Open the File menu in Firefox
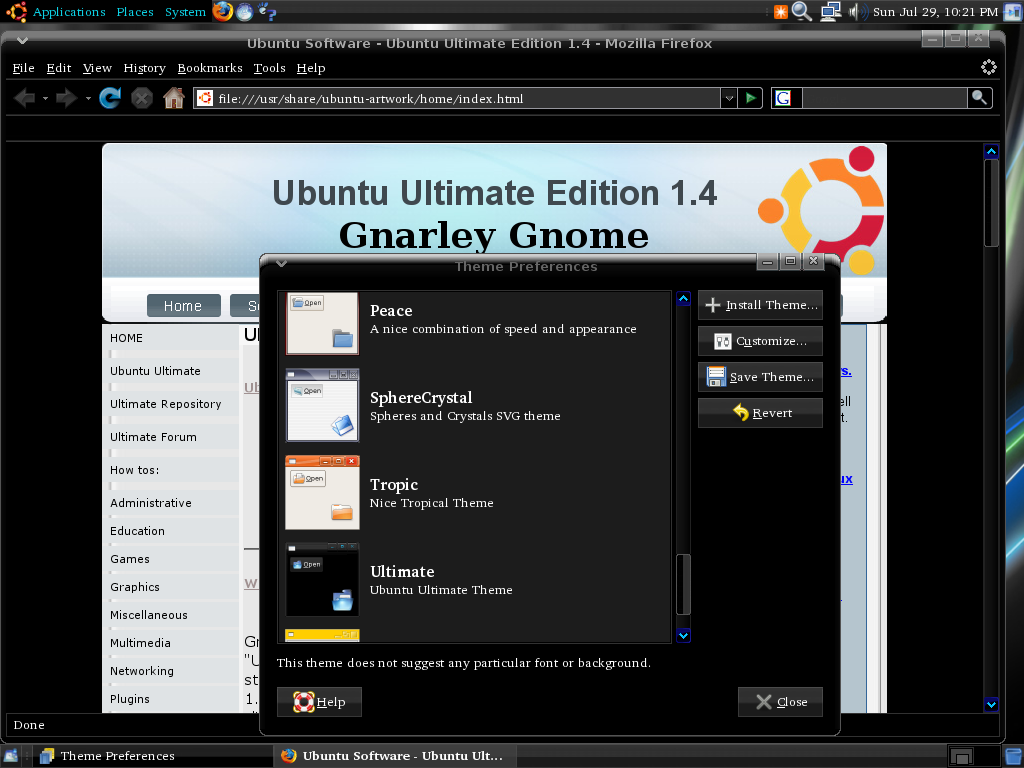 24,68
